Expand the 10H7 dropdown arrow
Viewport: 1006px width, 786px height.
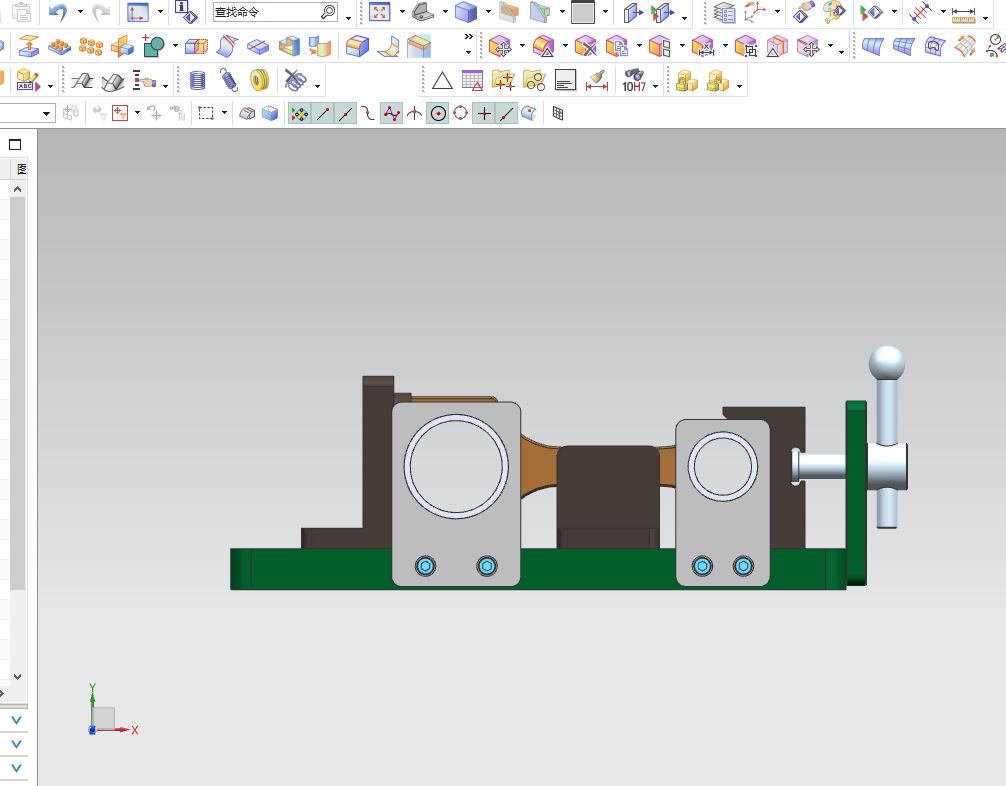tap(656, 86)
